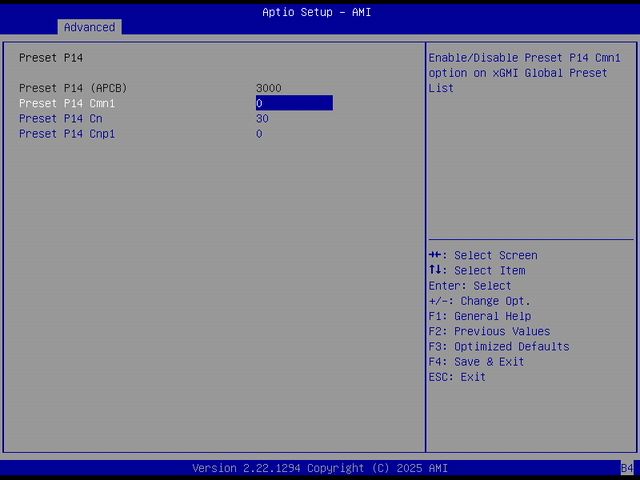Click the Preset P14 section heading
This screenshot has width=640, height=480.
(51, 58)
